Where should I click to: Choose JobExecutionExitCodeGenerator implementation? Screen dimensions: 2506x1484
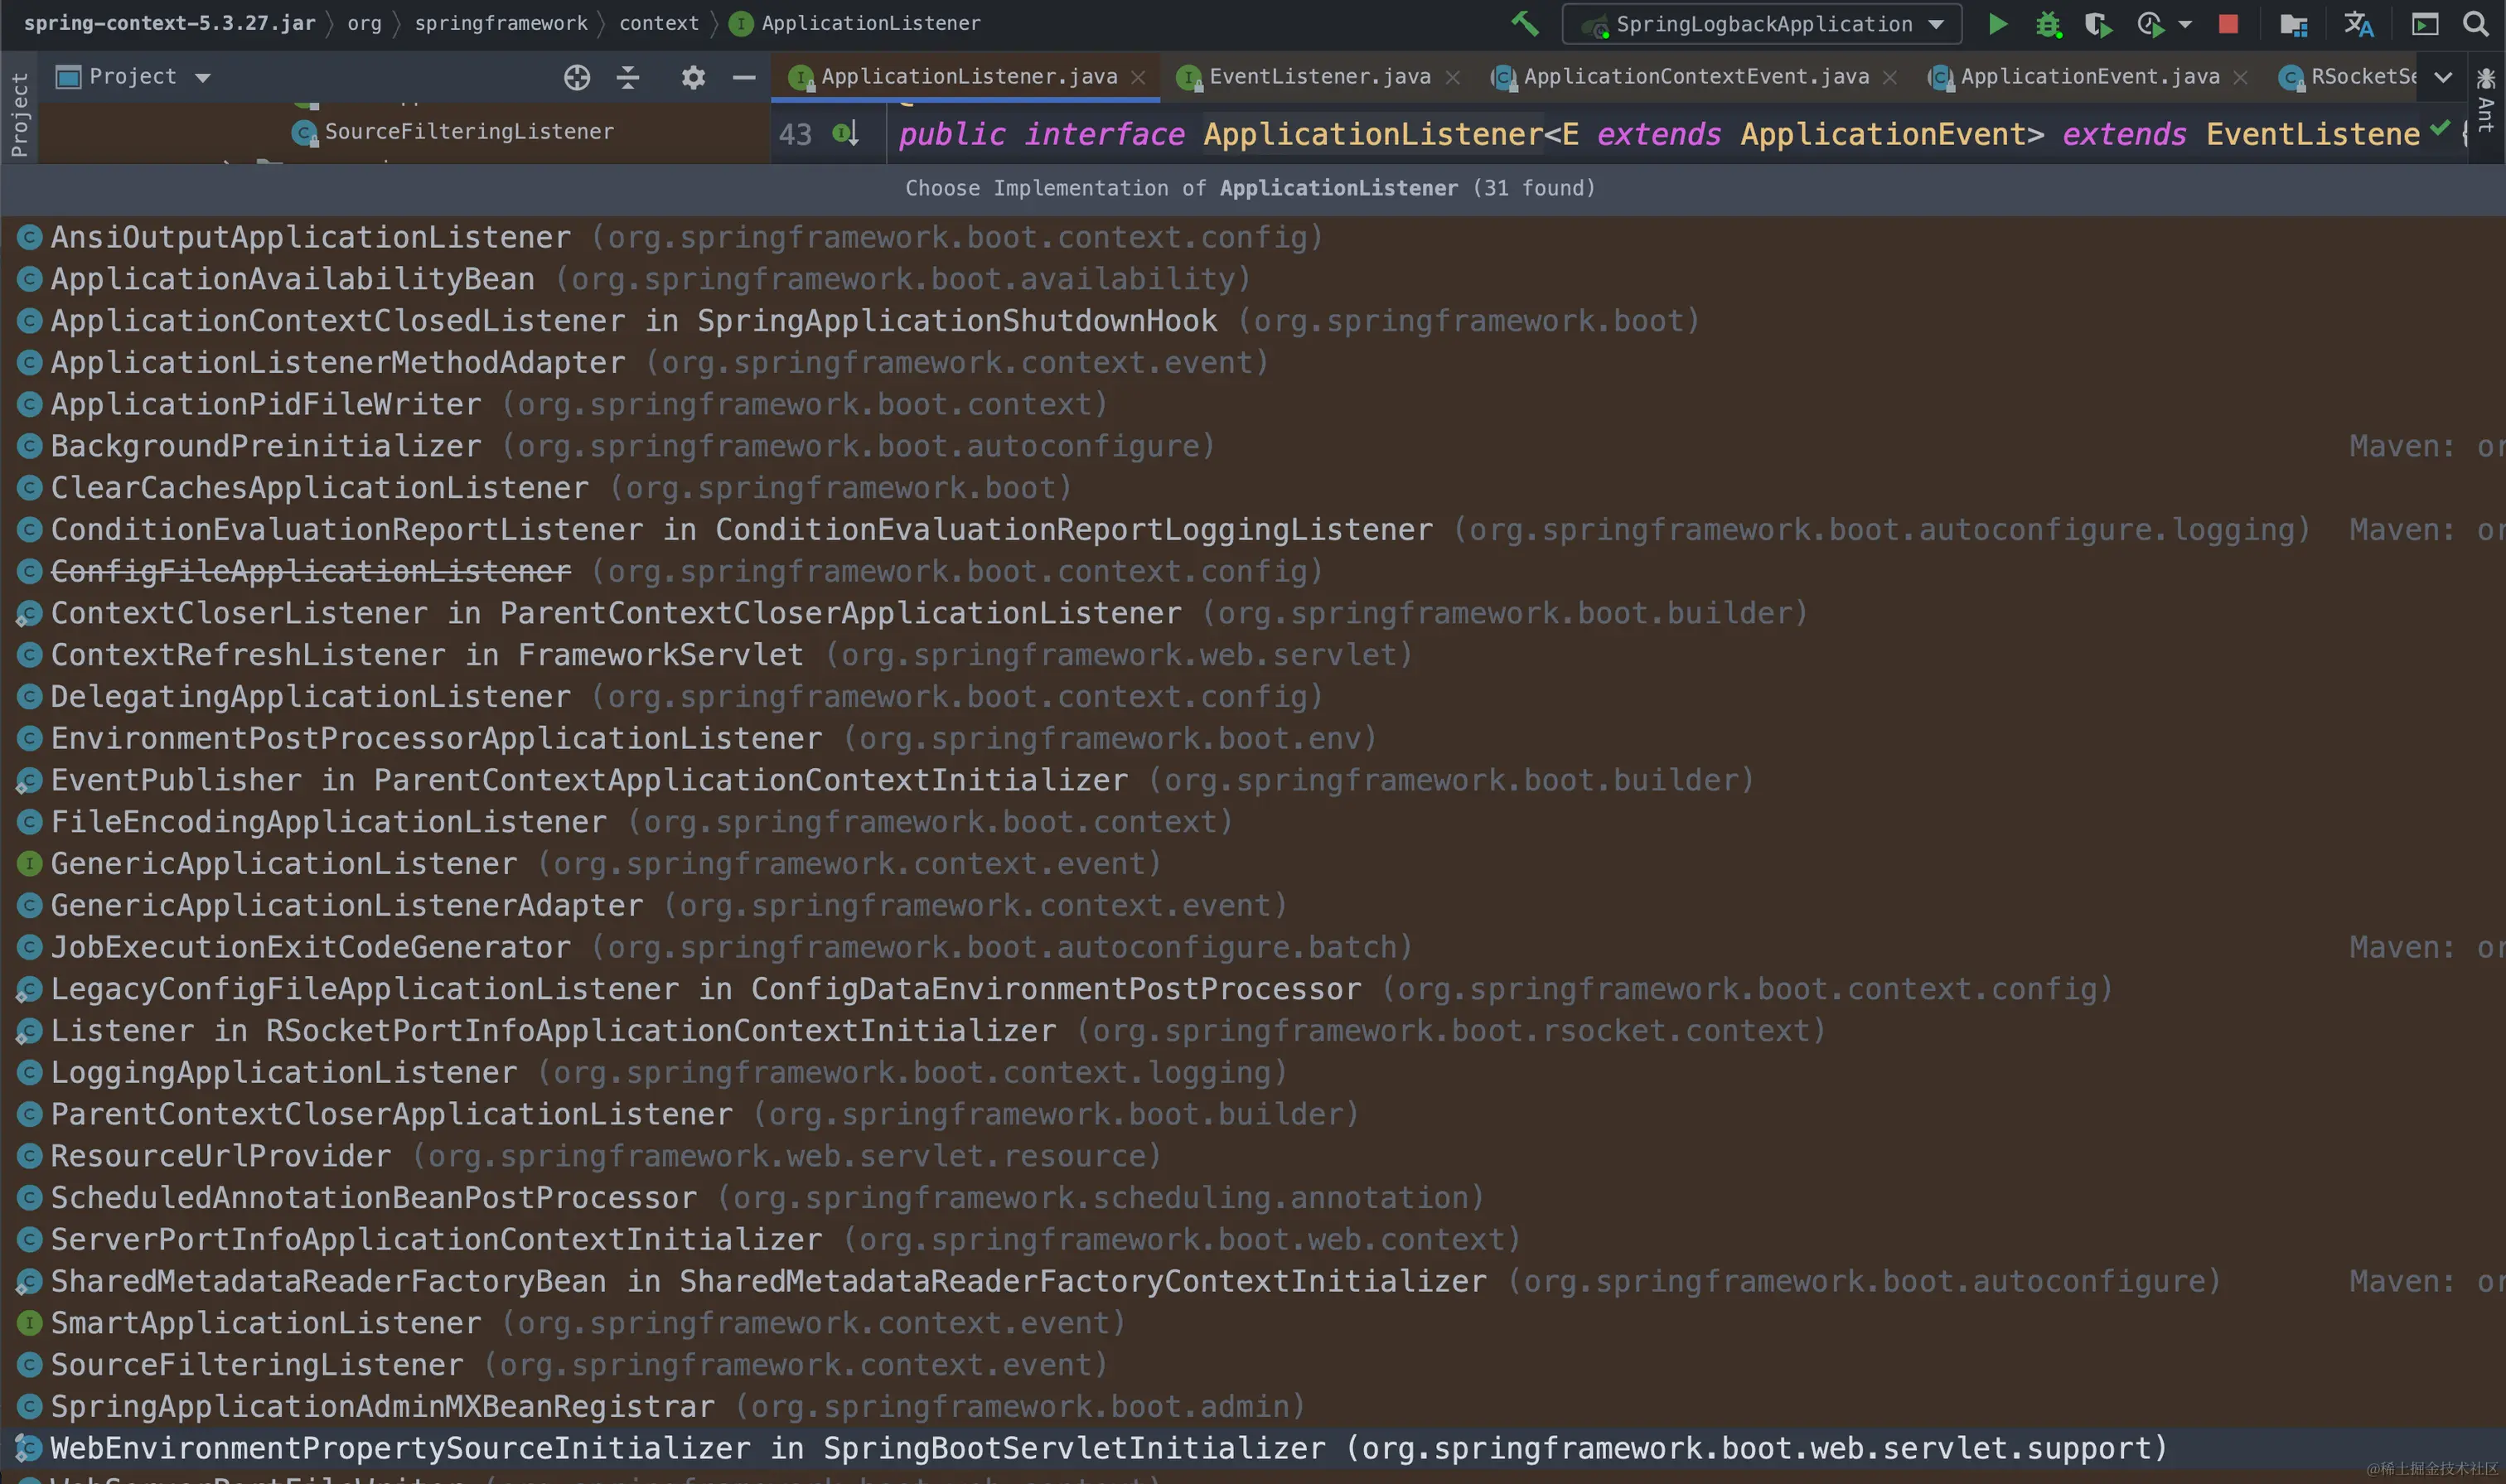click(x=1252, y=947)
